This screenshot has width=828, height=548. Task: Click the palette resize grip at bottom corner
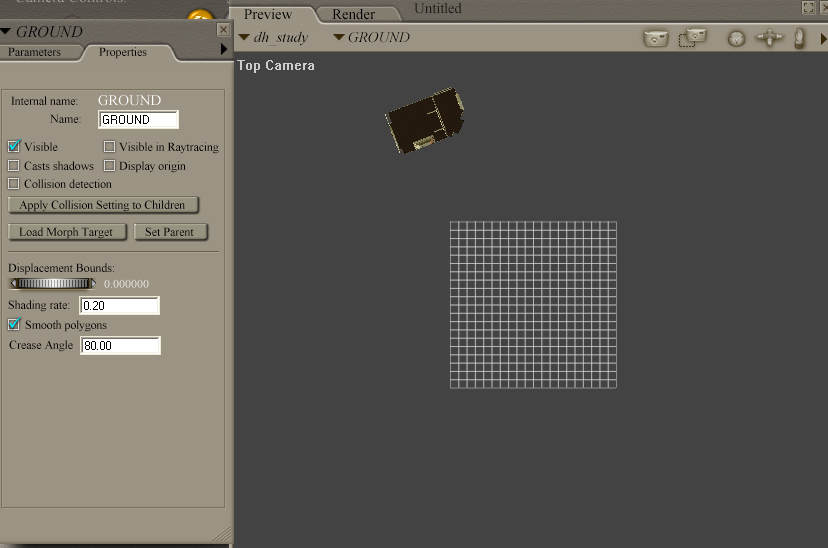pyautogui.click(x=222, y=534)
